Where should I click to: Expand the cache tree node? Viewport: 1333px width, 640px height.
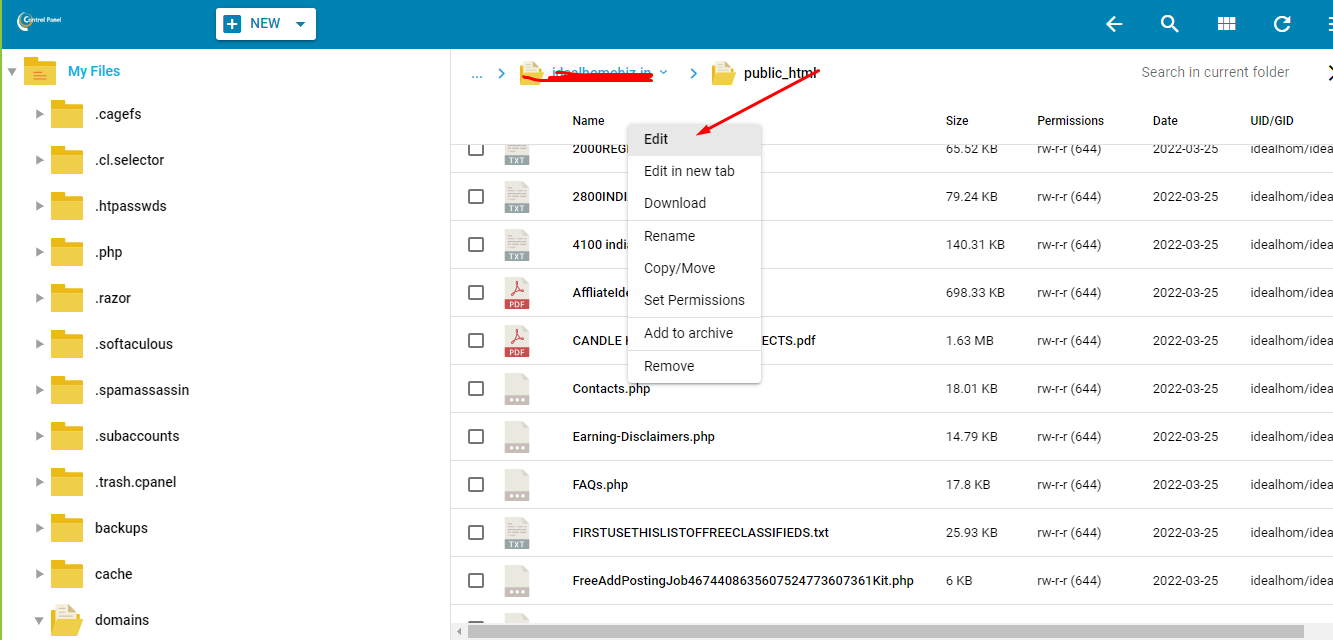(x=40, y=574)
